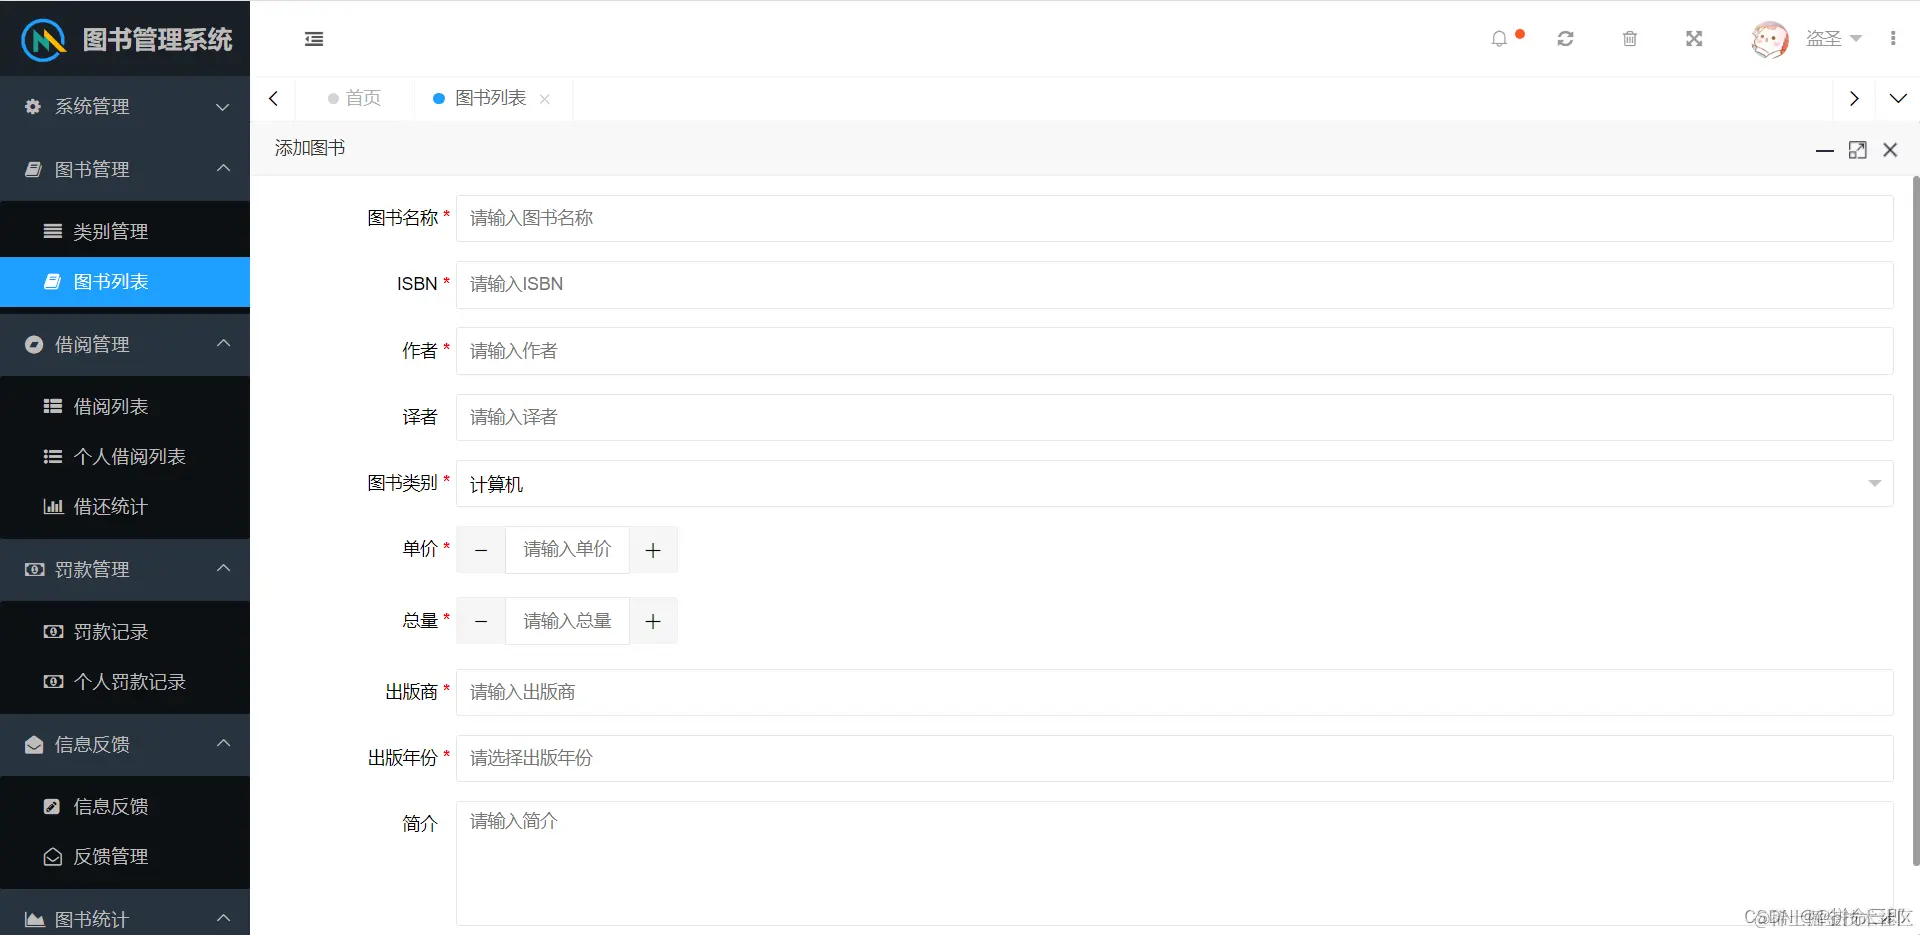Click the trash clear-cache icon
This screenshot has width=1920, height=935.
tap(1630, 39)
